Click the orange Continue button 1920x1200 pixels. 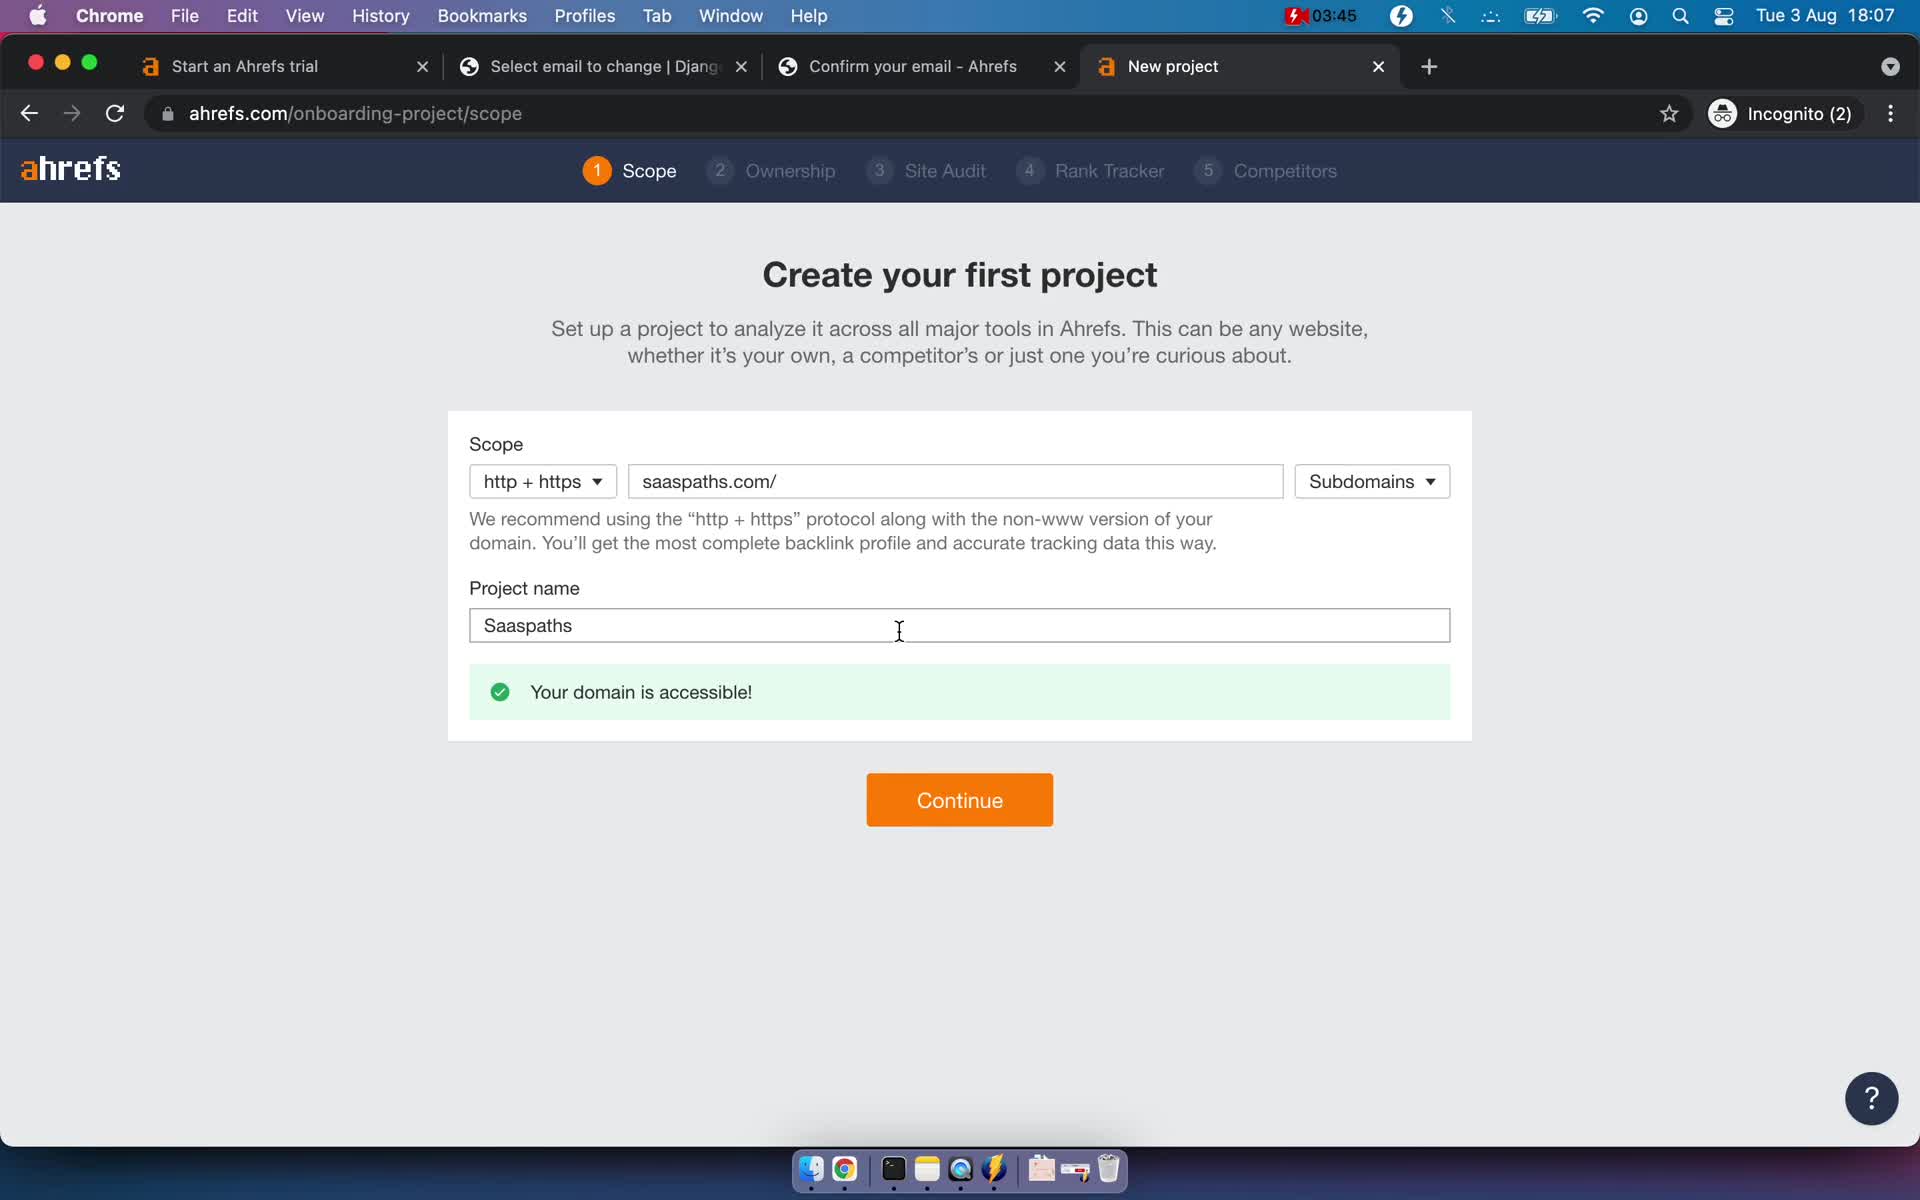959,799
